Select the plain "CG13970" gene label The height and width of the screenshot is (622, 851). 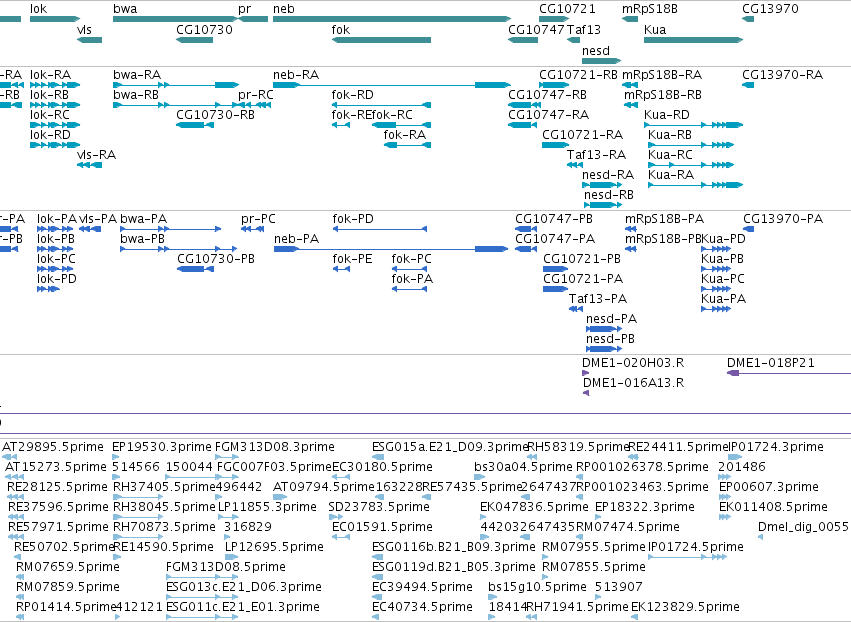coord(770,9)
